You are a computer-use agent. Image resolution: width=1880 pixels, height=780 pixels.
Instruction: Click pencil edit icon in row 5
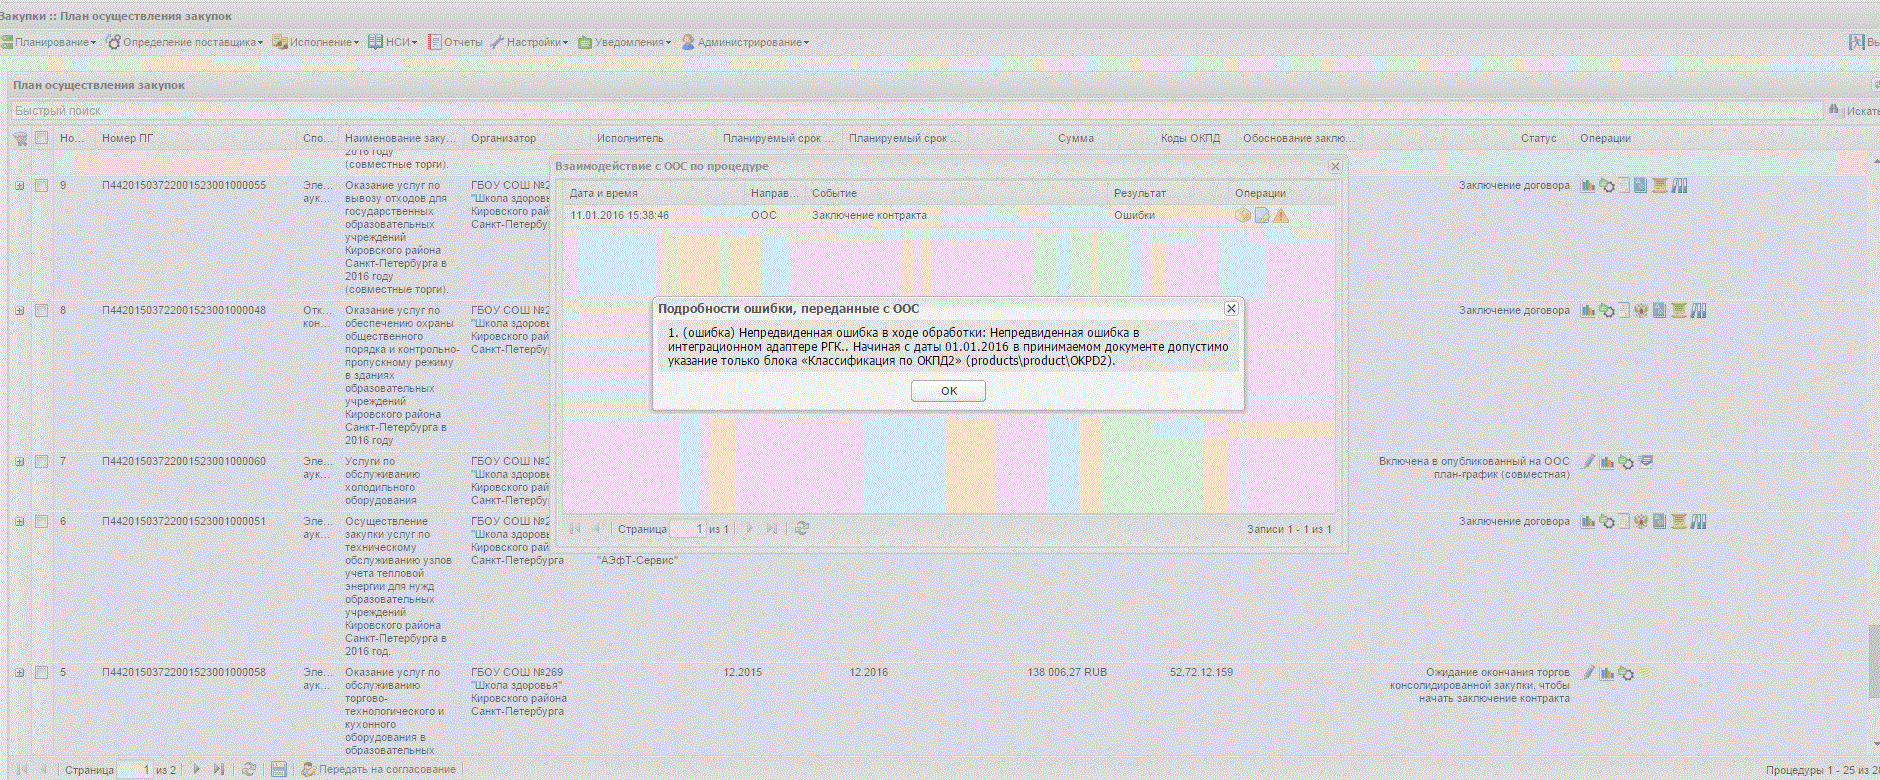tap(1588, 672)
